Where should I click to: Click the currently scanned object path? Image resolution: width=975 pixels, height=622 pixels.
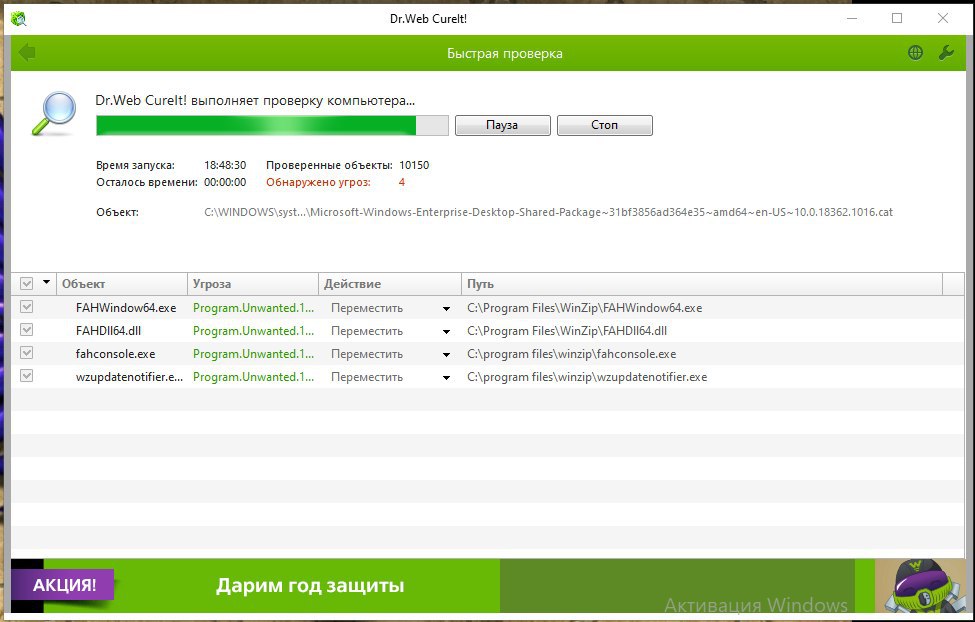point(548,212)
